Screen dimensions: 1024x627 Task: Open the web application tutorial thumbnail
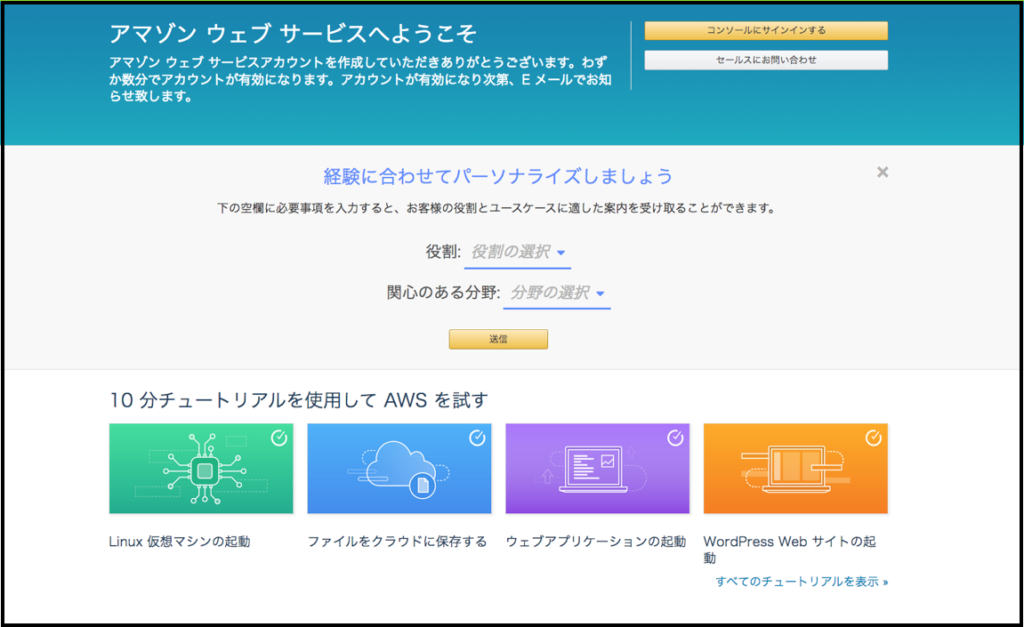click(598, 468)
